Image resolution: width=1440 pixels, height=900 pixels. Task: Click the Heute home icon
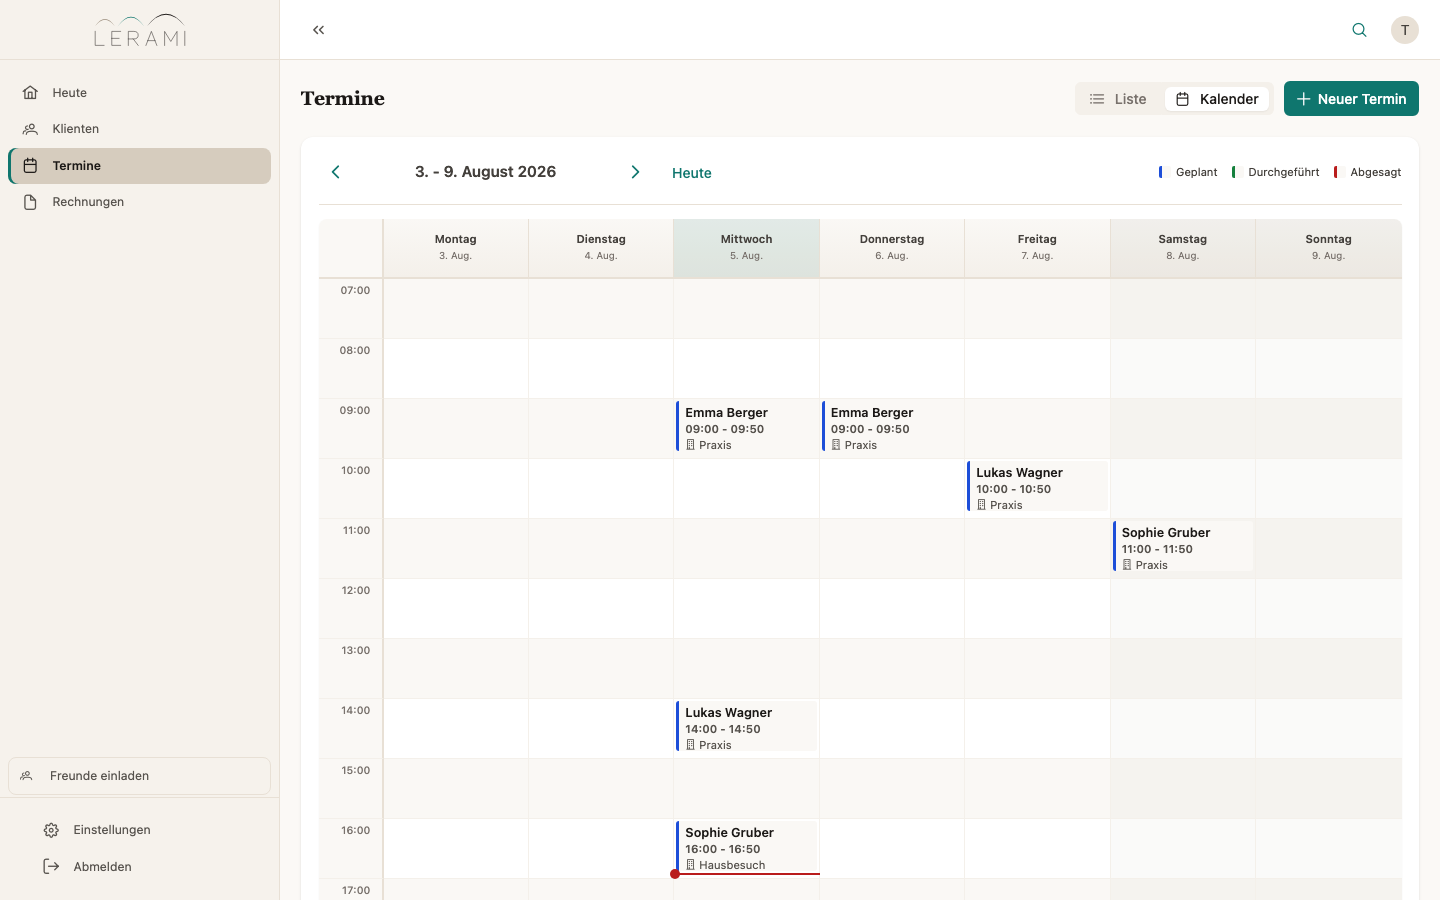click(30, 92)
